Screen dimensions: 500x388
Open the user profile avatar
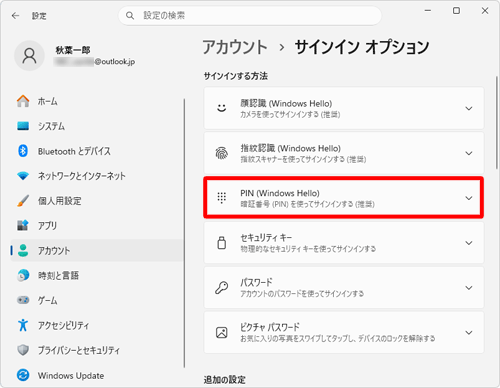pyautogui.click(x=29, y=56)
